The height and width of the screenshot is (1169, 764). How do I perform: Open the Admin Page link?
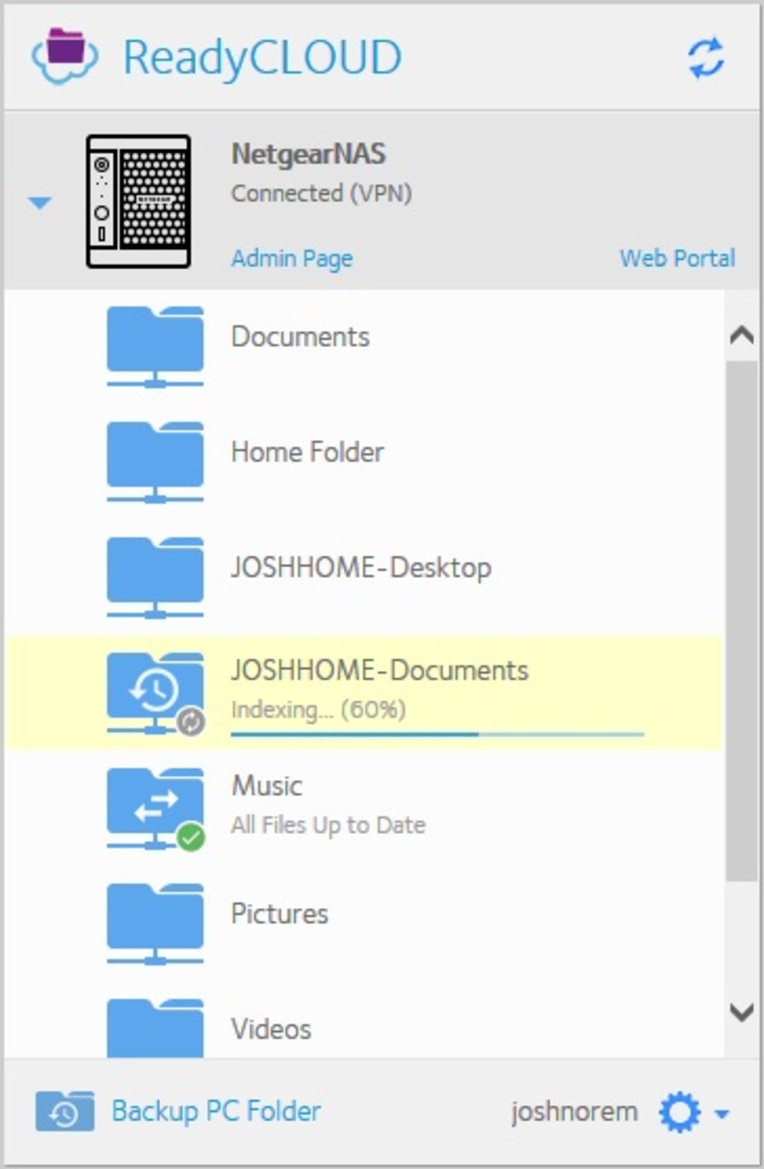click(x=291, y=259)
